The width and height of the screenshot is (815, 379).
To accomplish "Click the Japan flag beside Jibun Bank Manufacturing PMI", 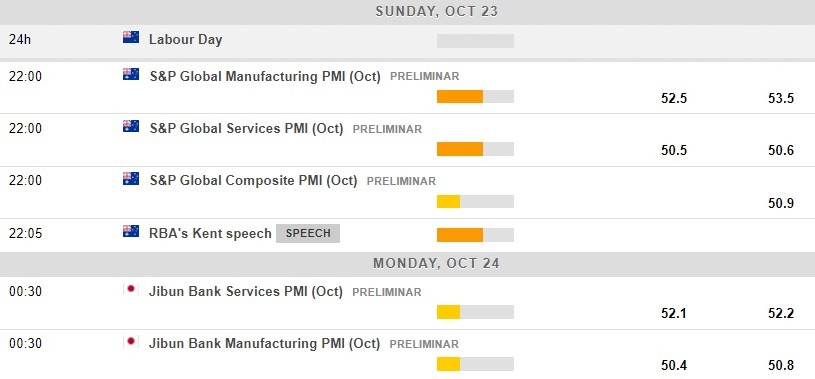I will tap(131, 342).
